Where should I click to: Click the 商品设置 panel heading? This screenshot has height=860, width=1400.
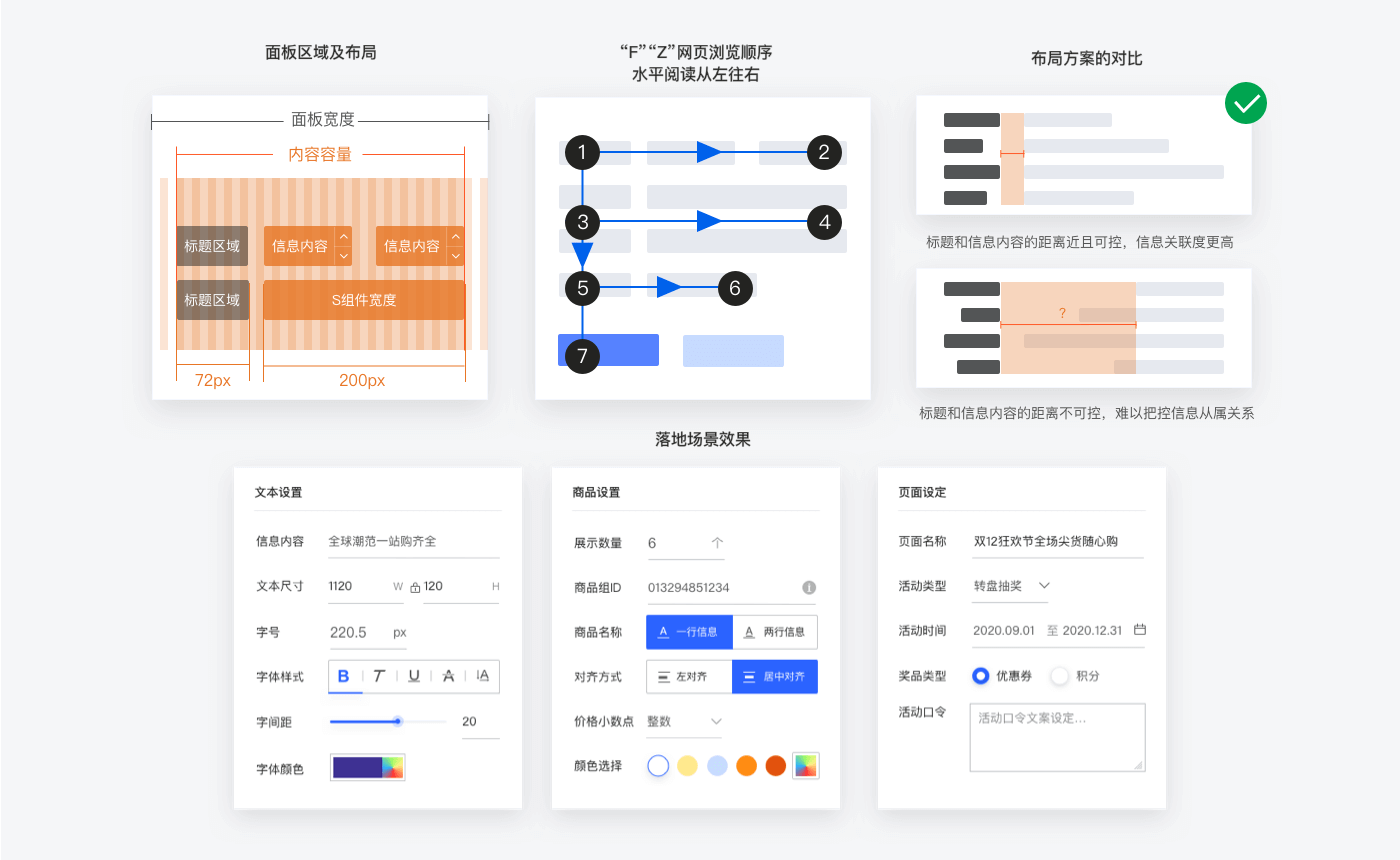[x=597, y=493]
